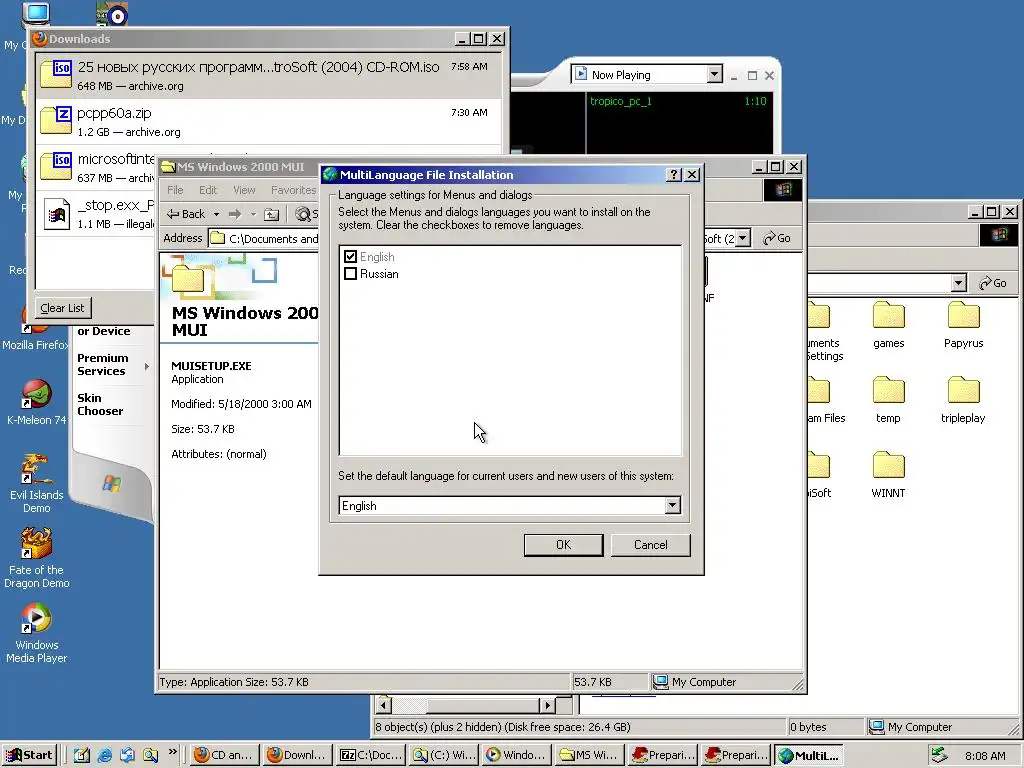Open Now Playing dropdown in Media Player
This screenshot has width=1024, height=768.
pyautogui.click(x=714, y=74)
